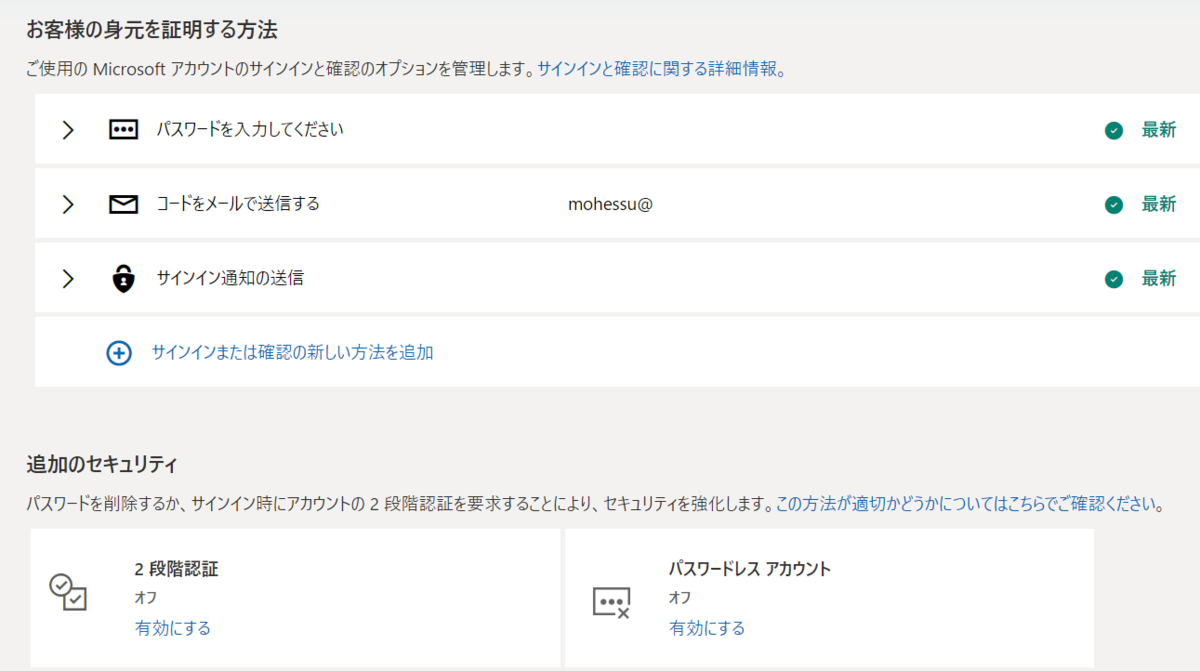Screen dimensions: 1200x671
Task: Click the passwordless account icon
Action: 611,602
